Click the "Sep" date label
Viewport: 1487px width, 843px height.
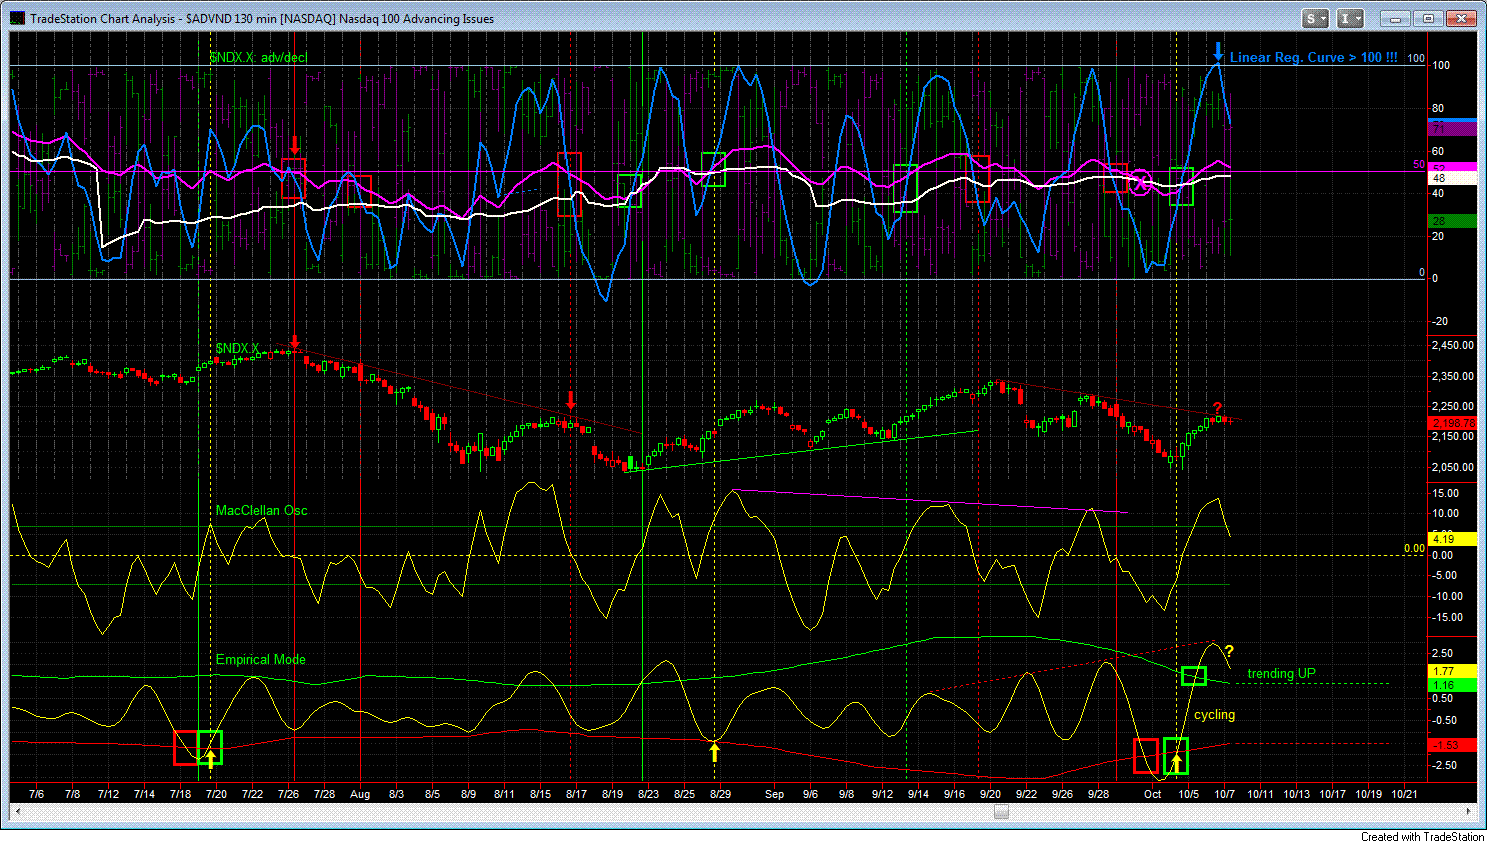pyautogui.click(x=774, y=795)
